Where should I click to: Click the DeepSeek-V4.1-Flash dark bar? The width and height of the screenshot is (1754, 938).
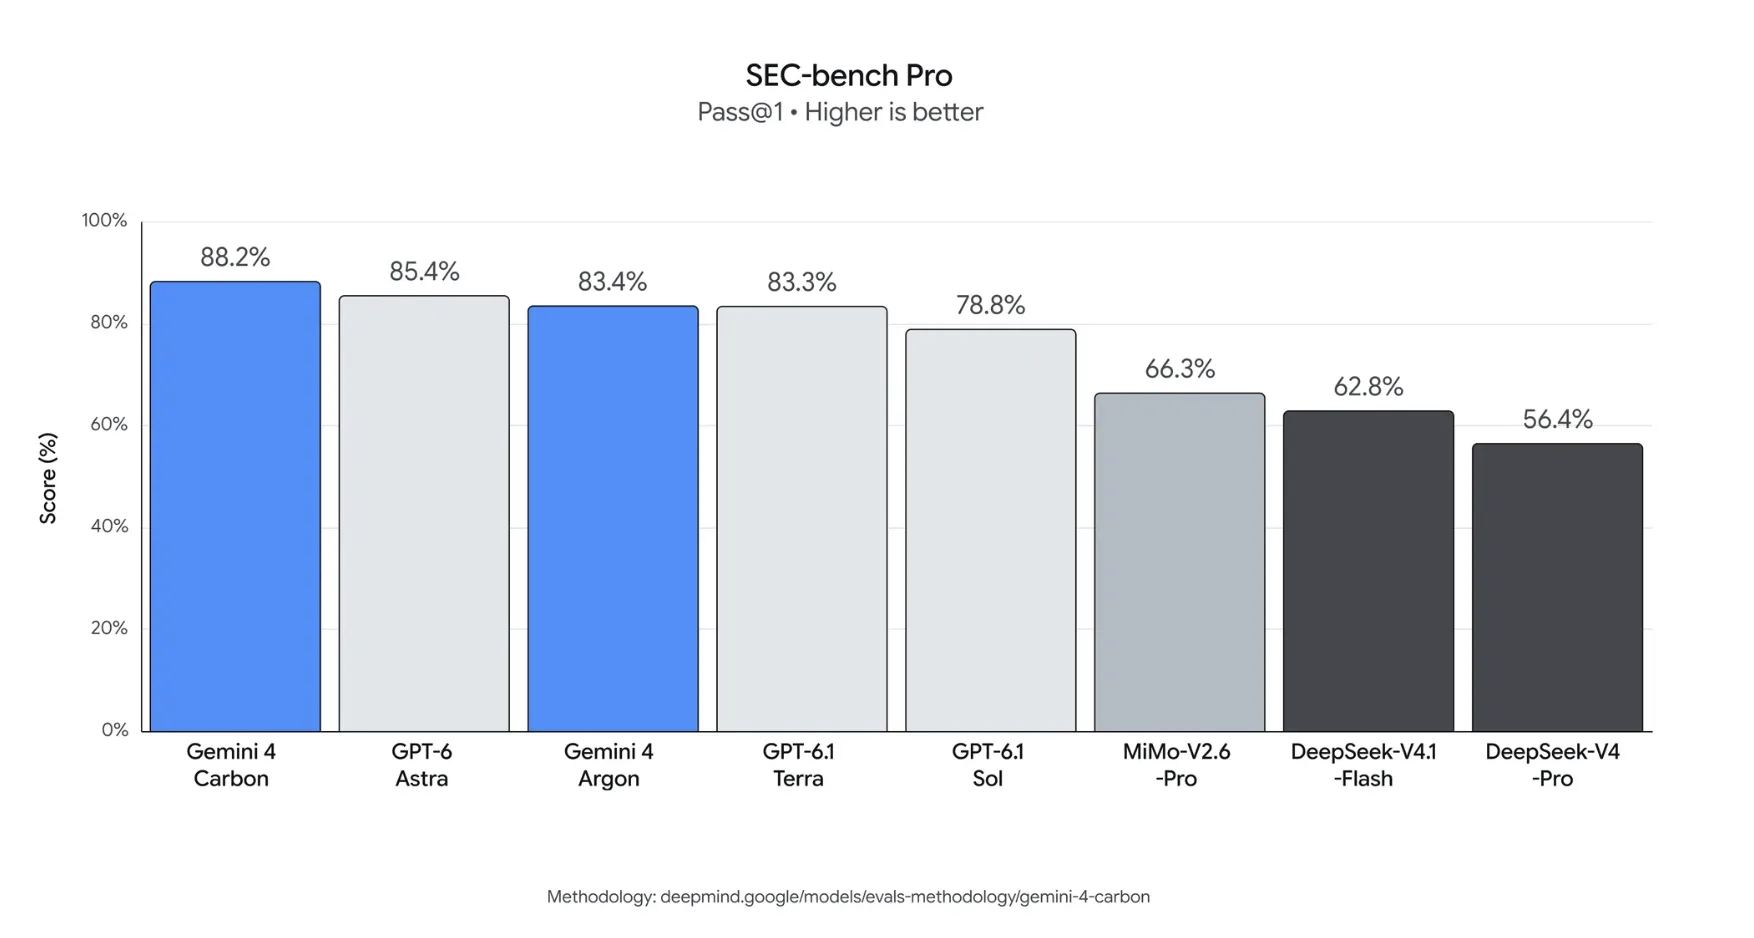pyautogui.click(x=1369, y=571)
